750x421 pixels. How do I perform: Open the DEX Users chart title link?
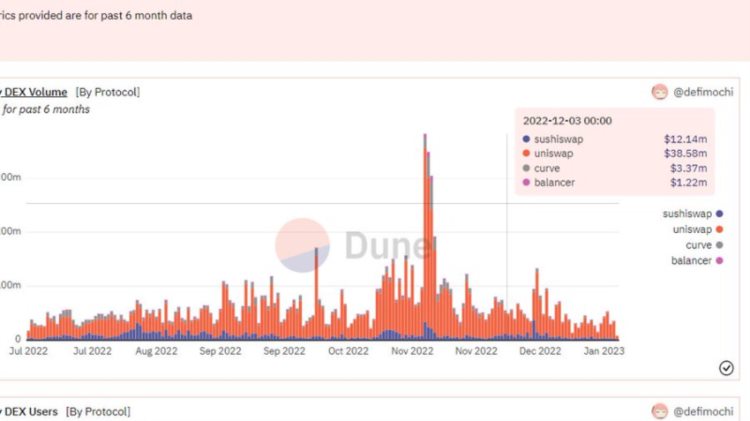32,411
